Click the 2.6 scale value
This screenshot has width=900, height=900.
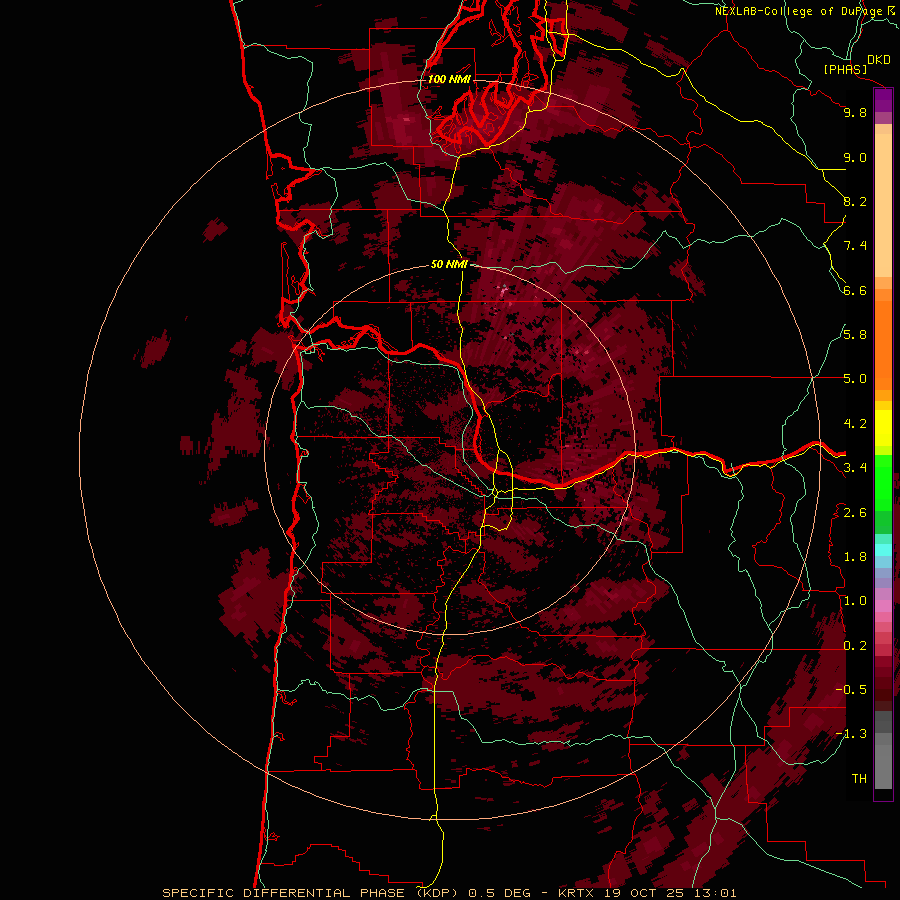[855, 513]
